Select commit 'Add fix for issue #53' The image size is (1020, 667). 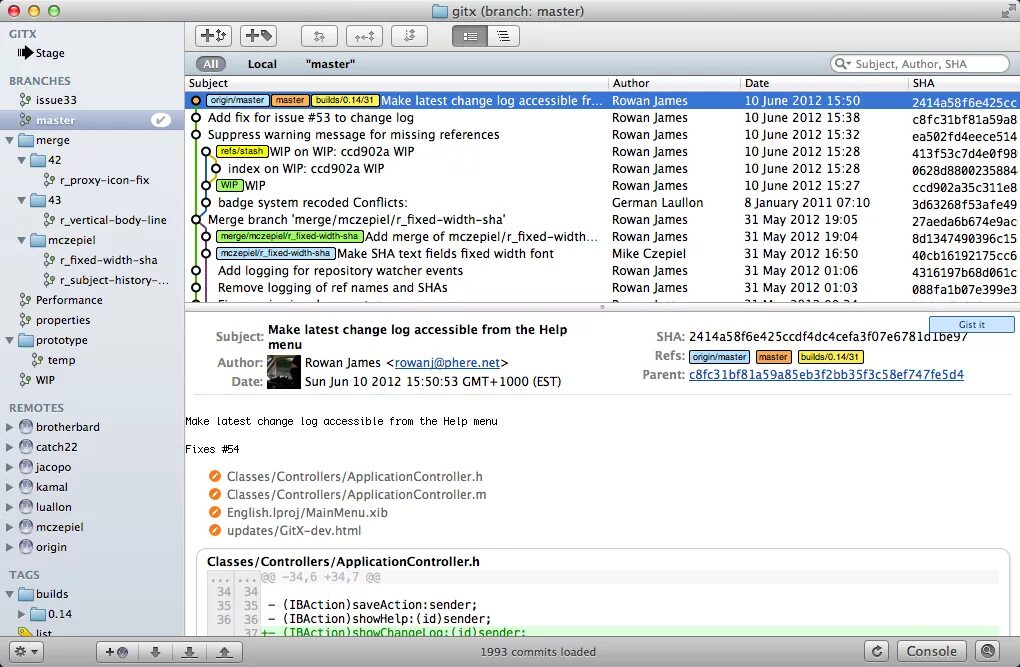pos(602,118)
